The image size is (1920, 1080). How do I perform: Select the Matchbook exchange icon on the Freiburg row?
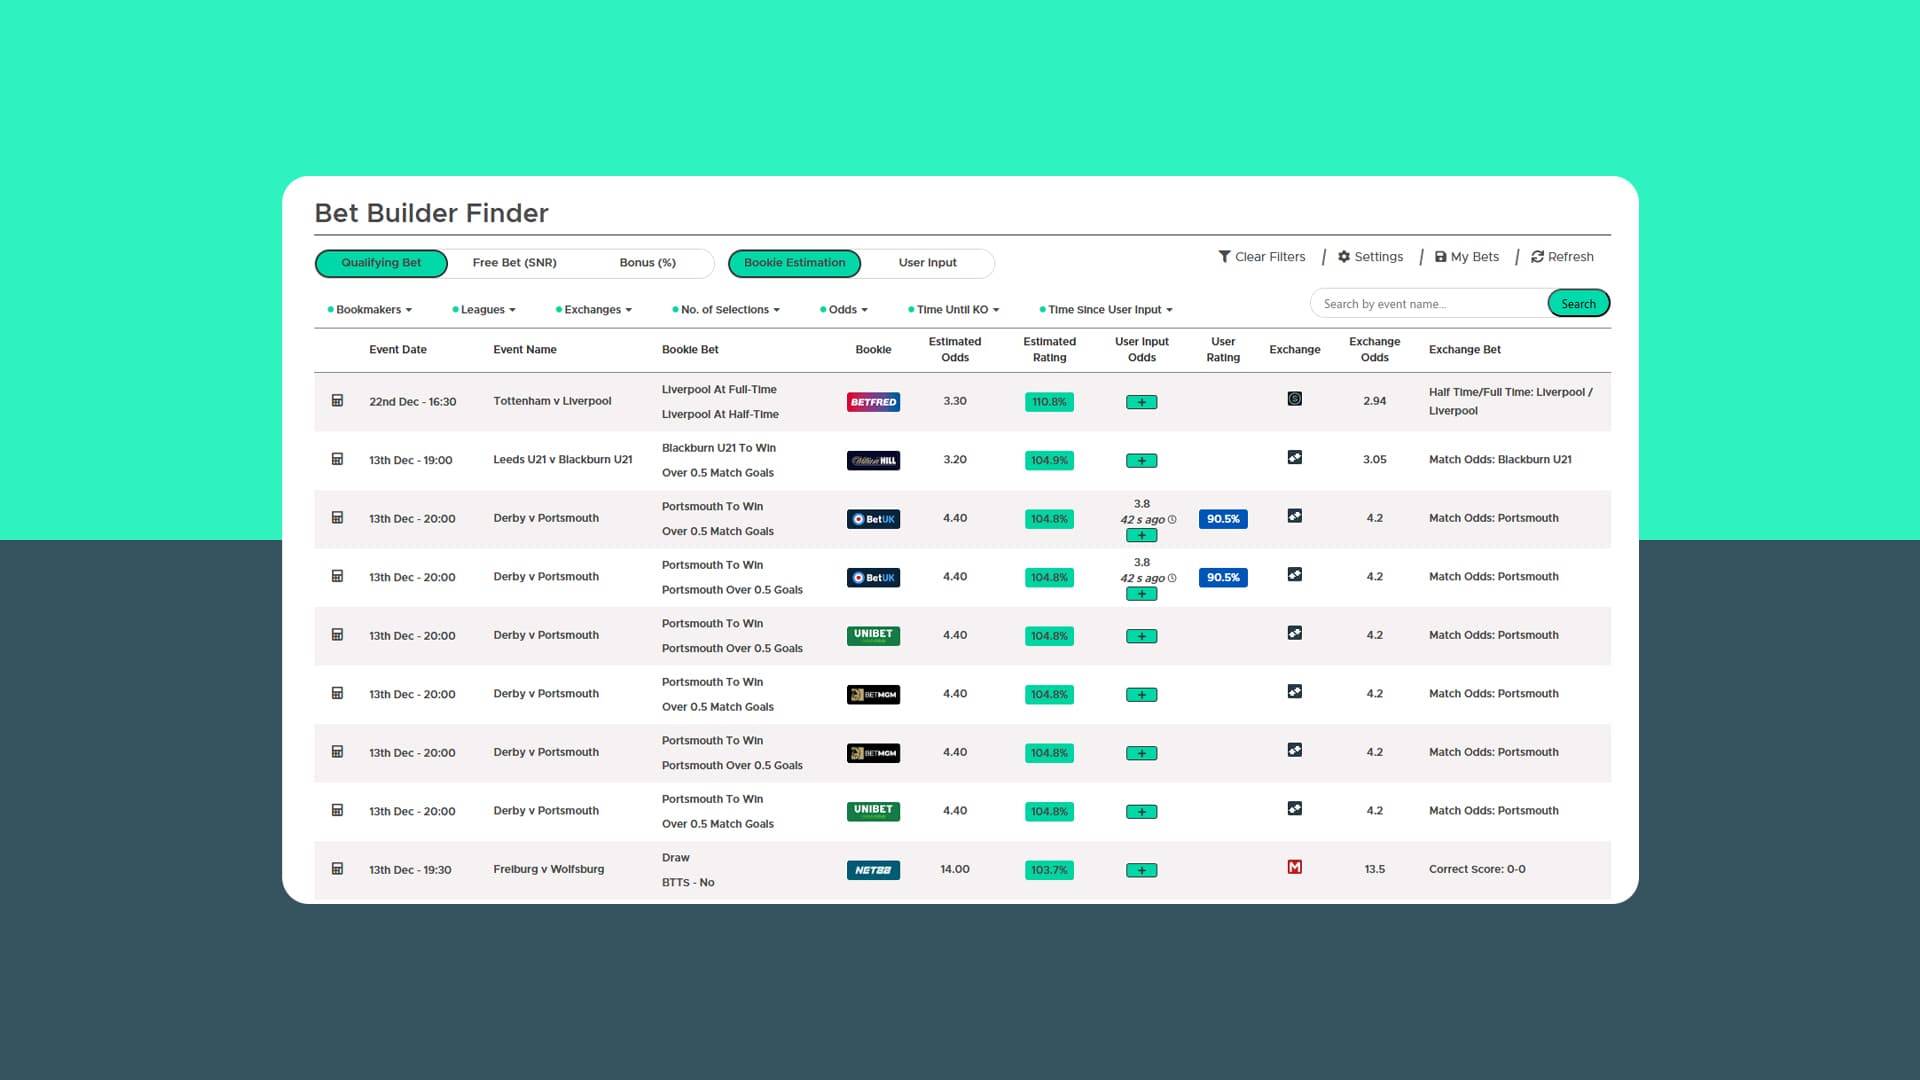point(1294,867)
